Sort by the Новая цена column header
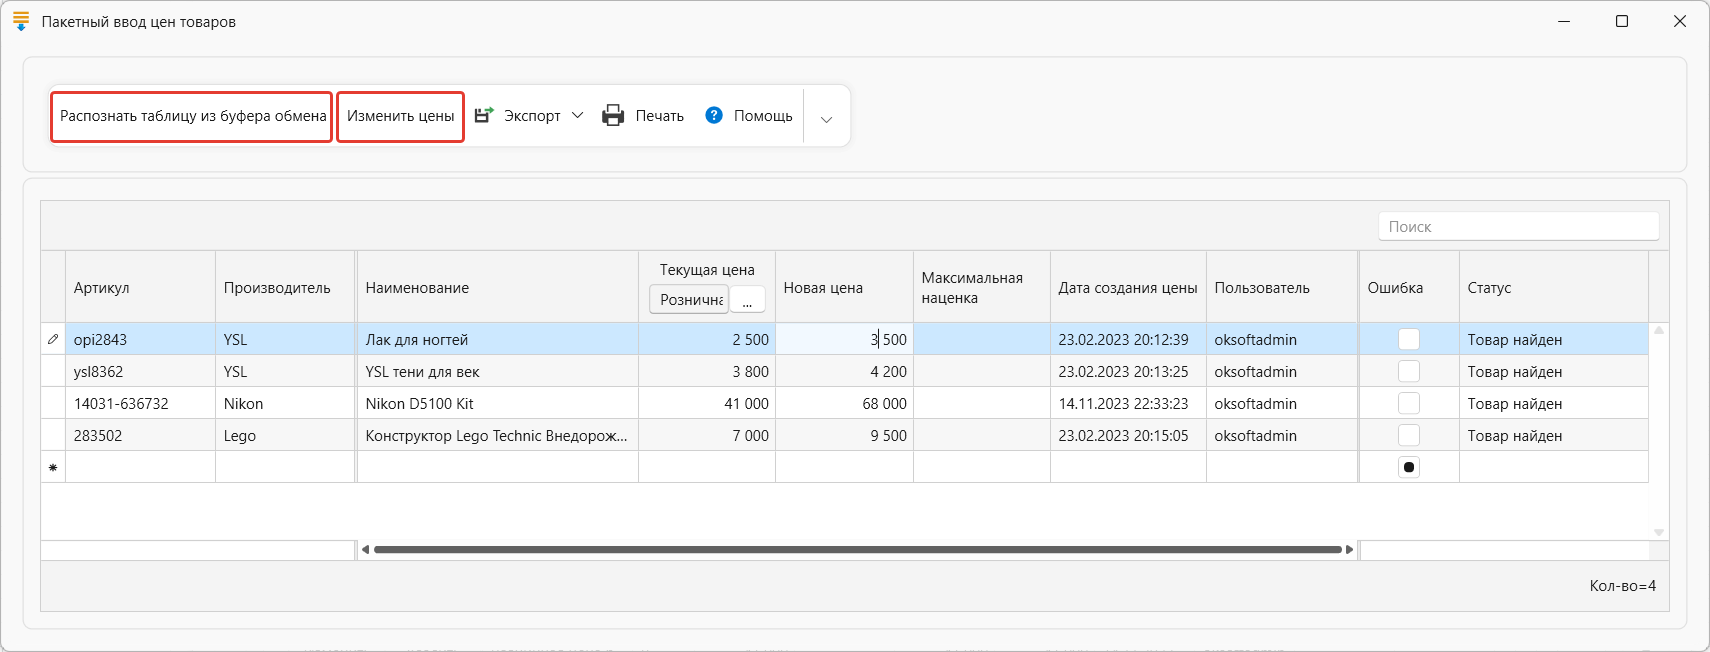Image resolution: width=1710 pixels, height=652 pixels. point(844,287)
